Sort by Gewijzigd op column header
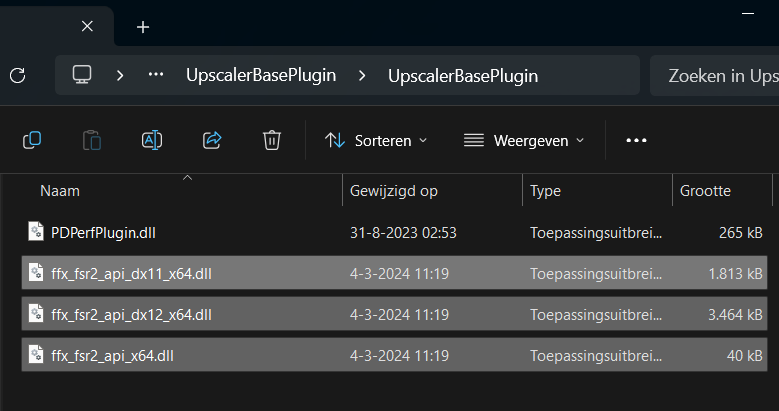This screenshot has width=779, height=411. pyautogui.click(x=394, y=190)
